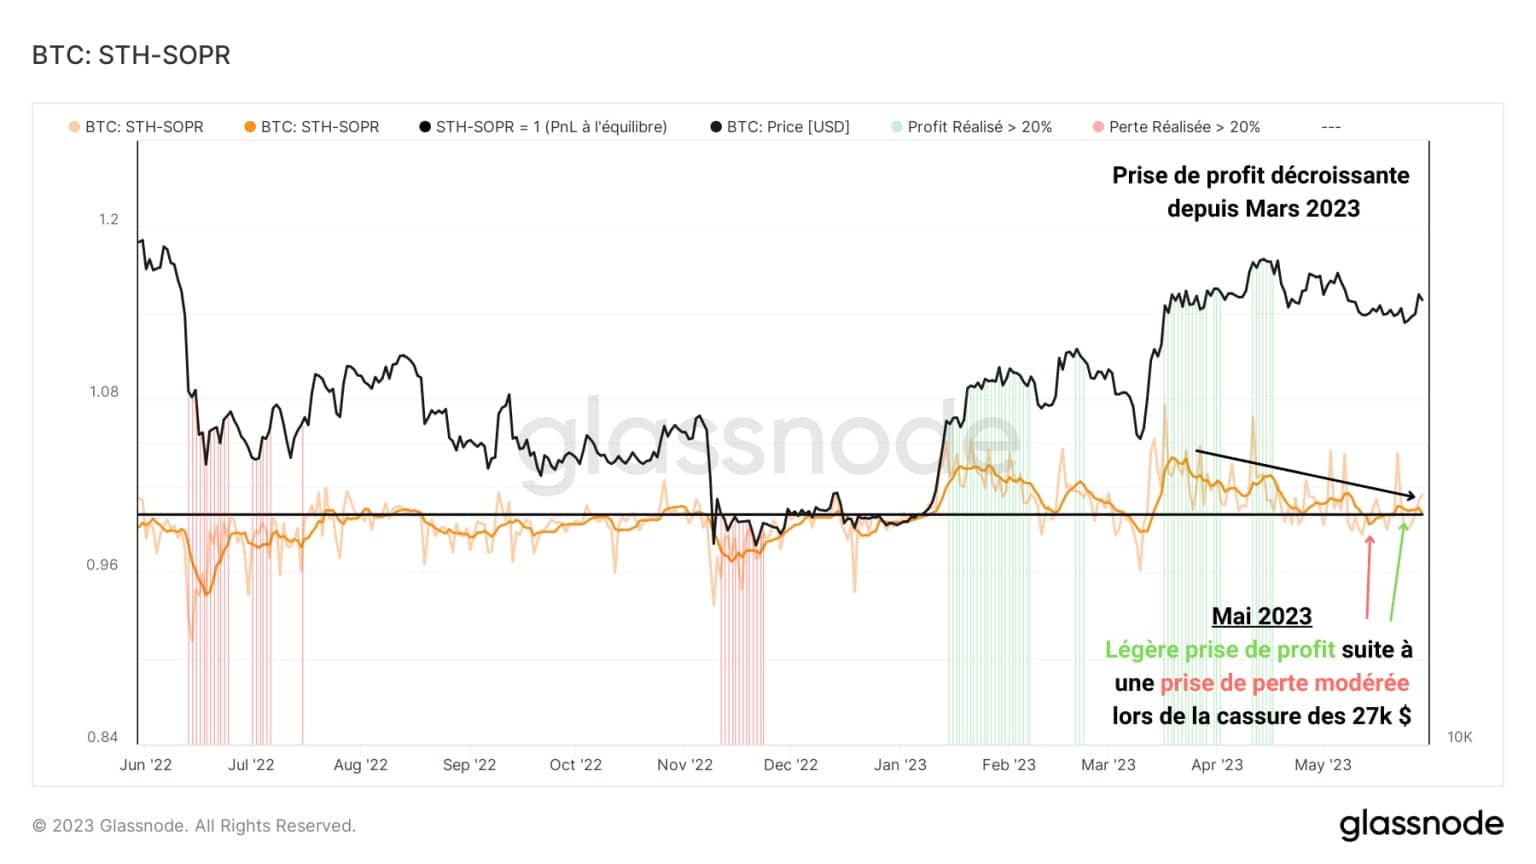Click the glassnode logo at bottom right
This screenshot has width=1536, height=864.
coord(1421,824)
